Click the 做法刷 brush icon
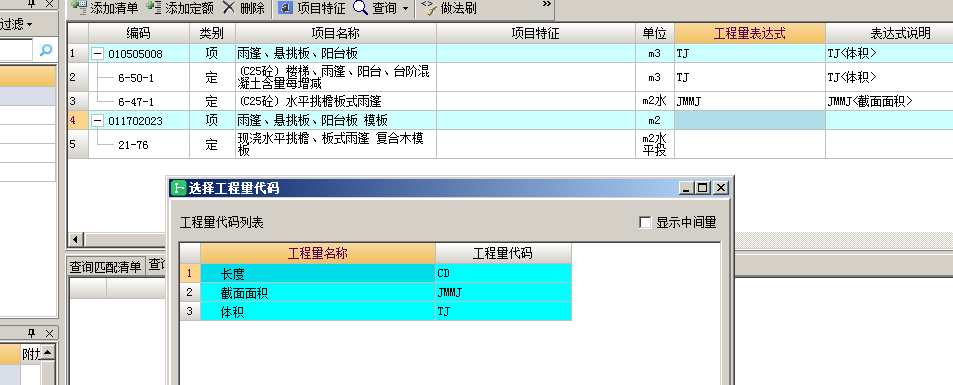The width and height of the screenshot is (953, 385). point(429,8)
